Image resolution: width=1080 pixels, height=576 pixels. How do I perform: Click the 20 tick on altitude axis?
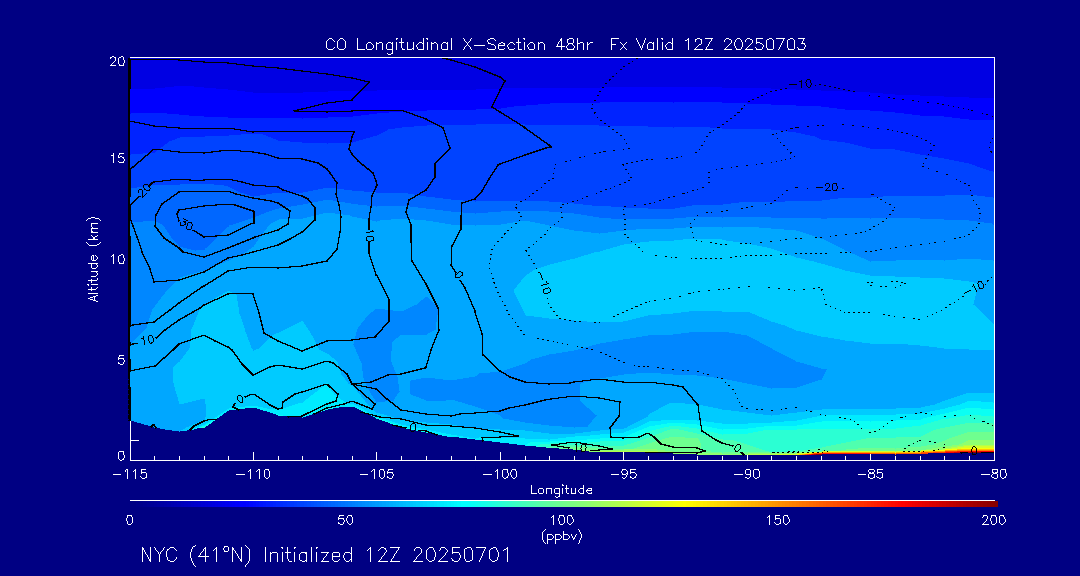(x=118, y=61)
